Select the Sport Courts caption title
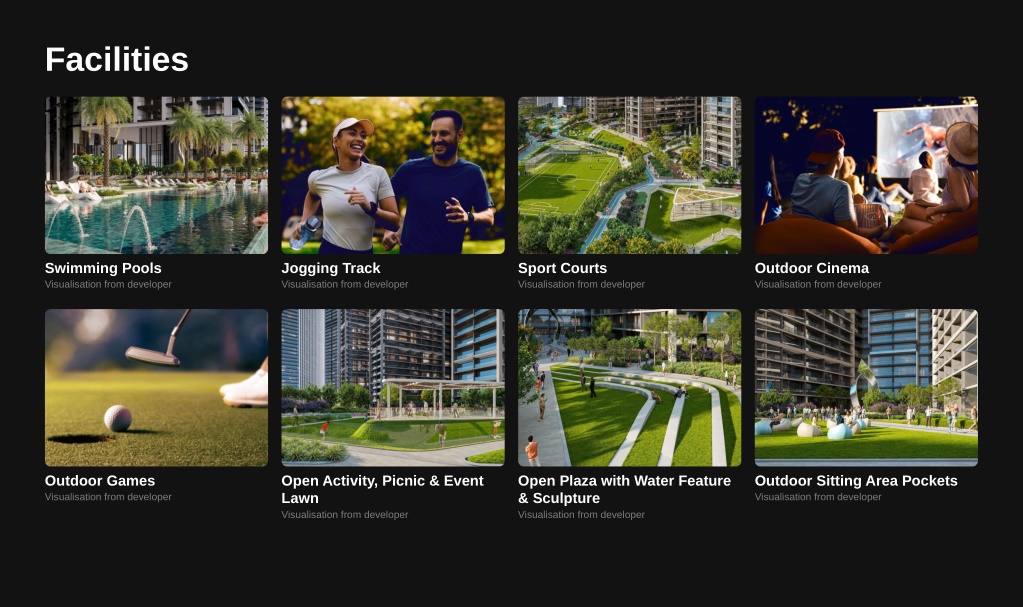The width and height of the screenshot is (1023, 607). (x=562, y=268)
